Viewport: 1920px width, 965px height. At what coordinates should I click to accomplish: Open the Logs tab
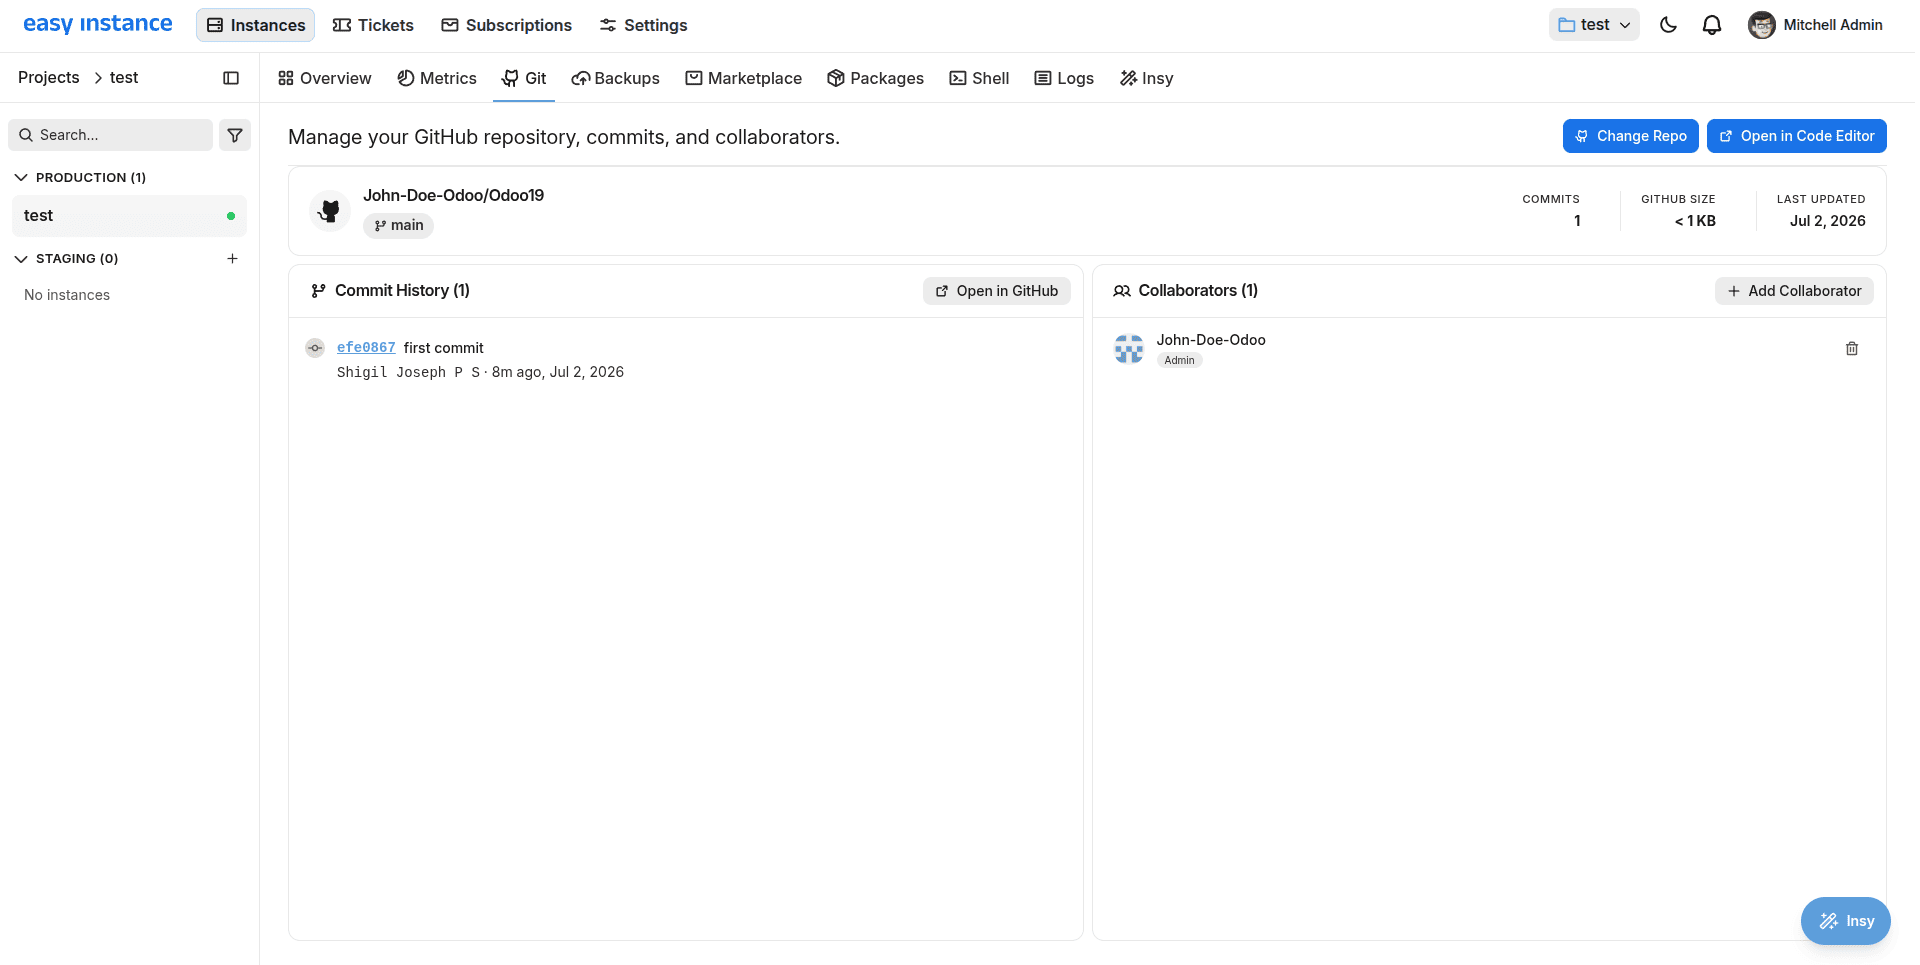tap(1064, 78)
